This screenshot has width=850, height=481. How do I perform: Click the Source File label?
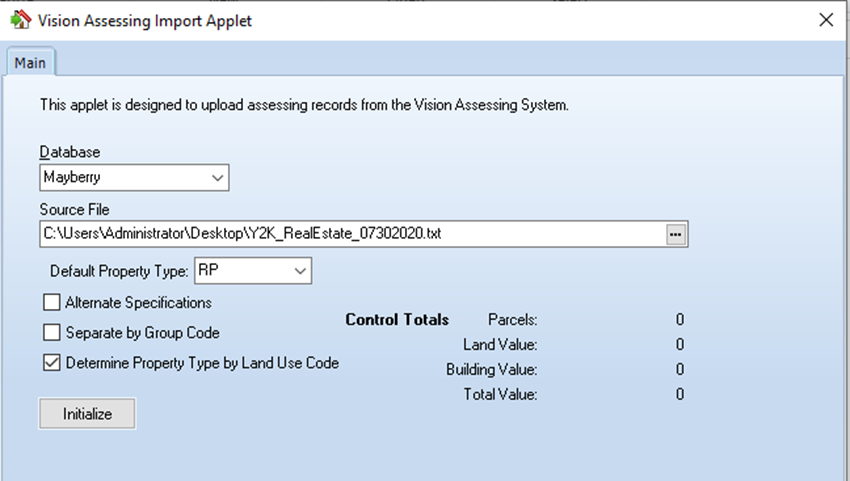pyautogui.click(x=74, y=209)
